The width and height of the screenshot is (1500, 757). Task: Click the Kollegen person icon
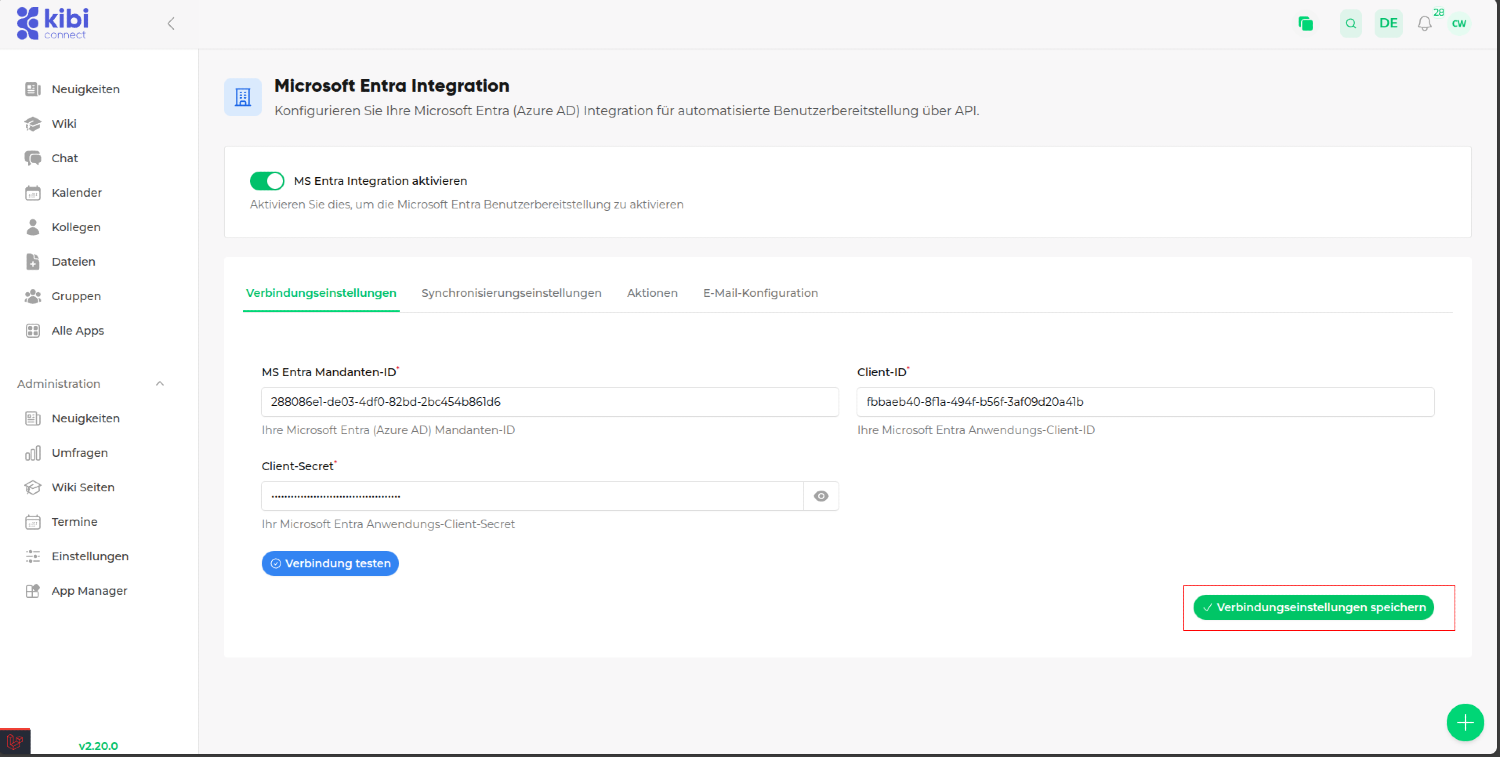coord(33,227)
